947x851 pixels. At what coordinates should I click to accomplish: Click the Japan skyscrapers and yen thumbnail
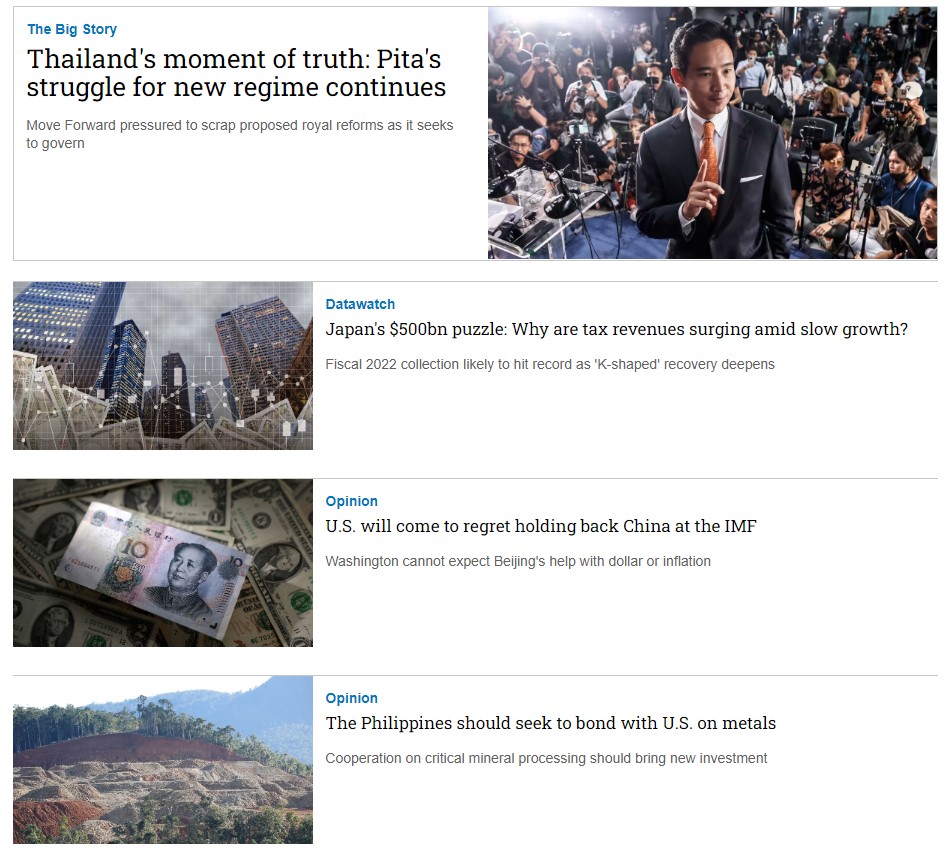click(x=163, y=365)
